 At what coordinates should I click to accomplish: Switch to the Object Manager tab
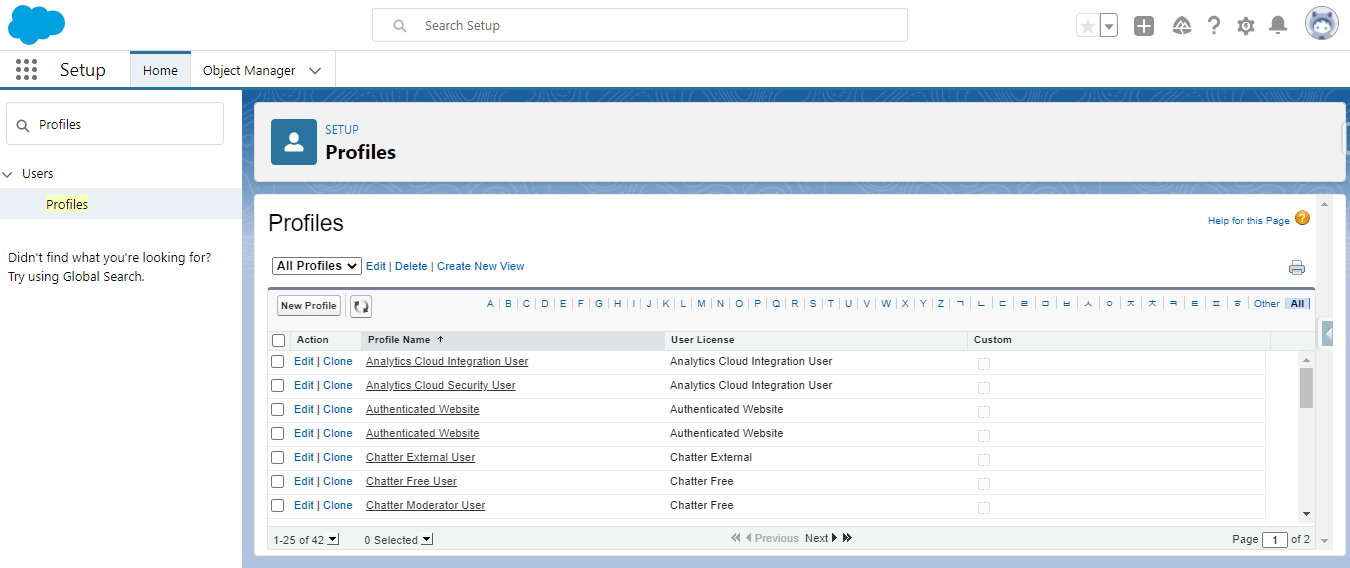point(249,71)
